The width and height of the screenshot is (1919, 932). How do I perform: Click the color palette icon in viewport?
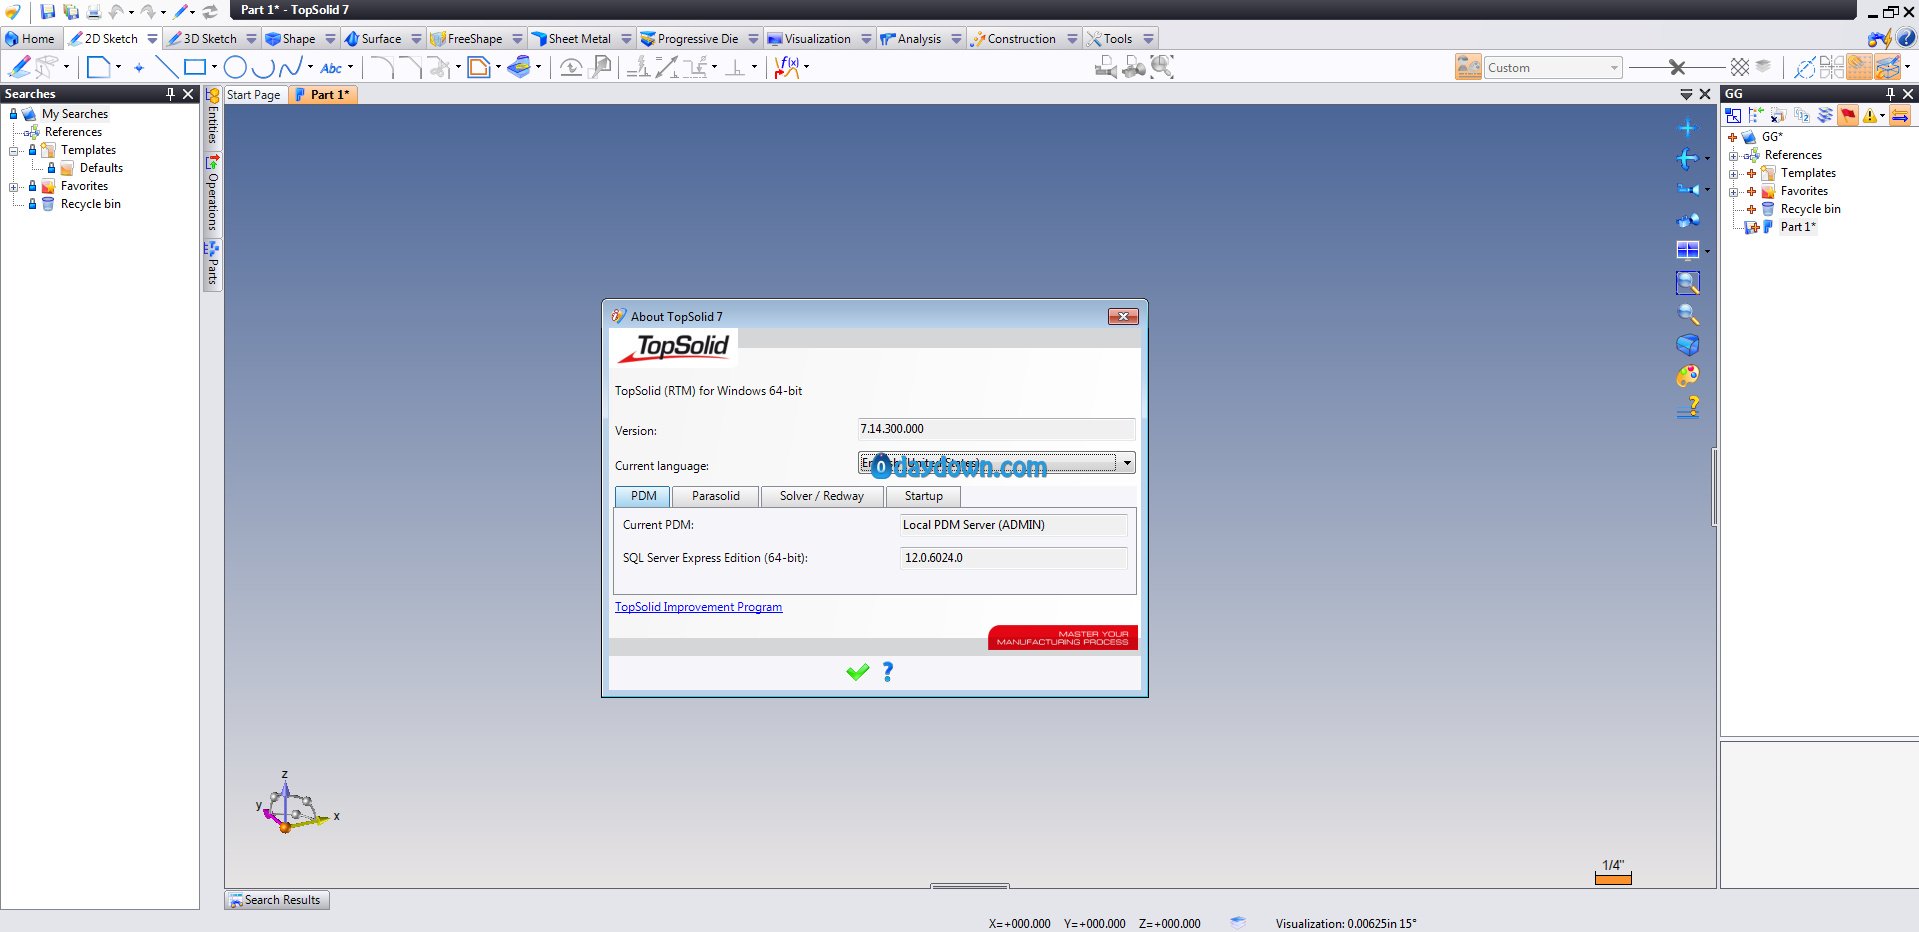click(1688, 376)
